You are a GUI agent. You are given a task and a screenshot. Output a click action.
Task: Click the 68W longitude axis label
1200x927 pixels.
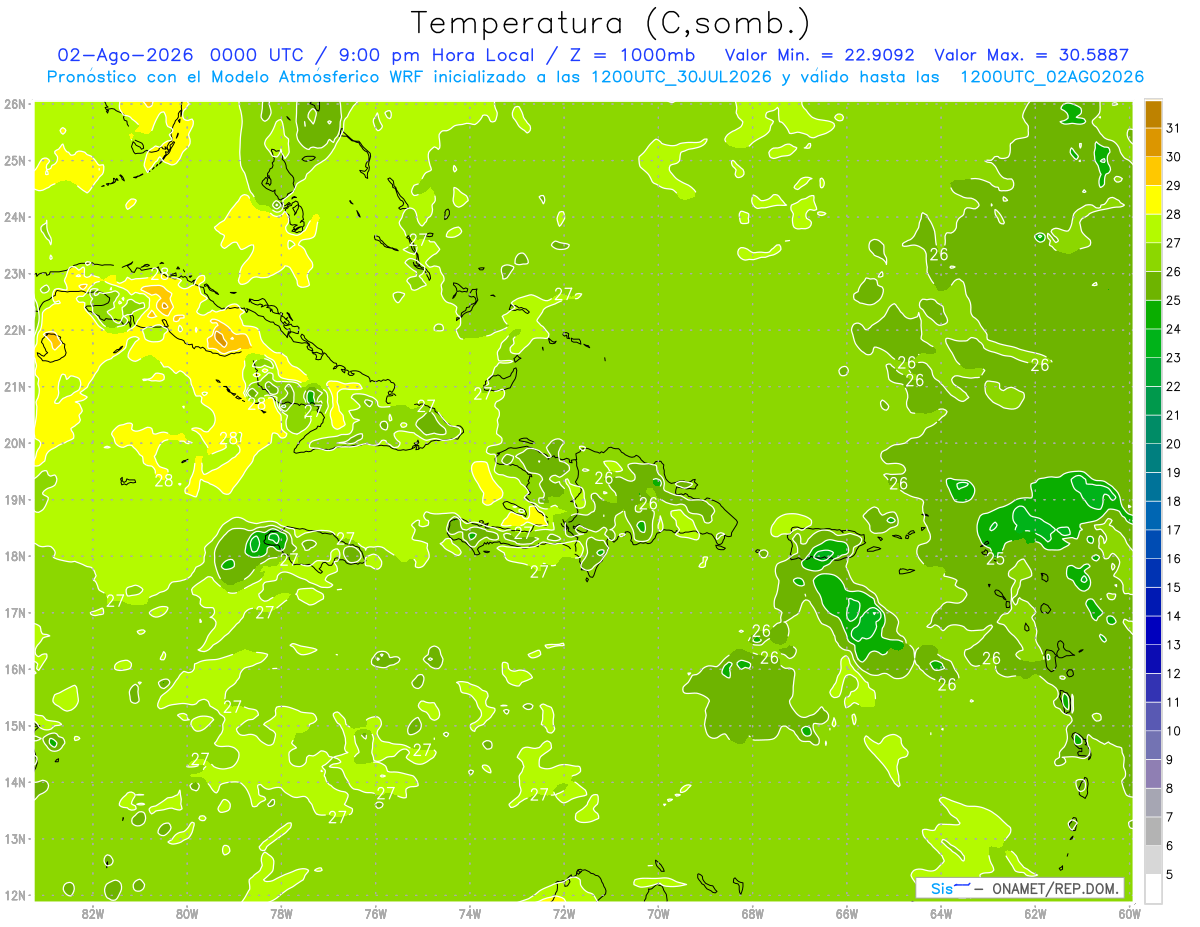coord(753,913)
